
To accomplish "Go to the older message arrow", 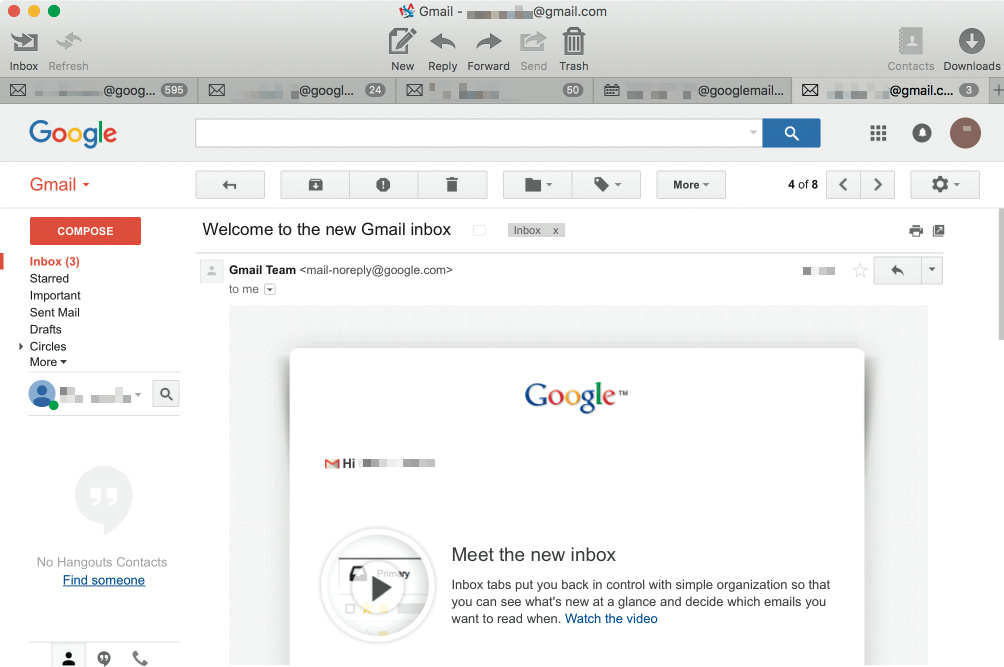I will pyautogui.click(x=878, y=185).
